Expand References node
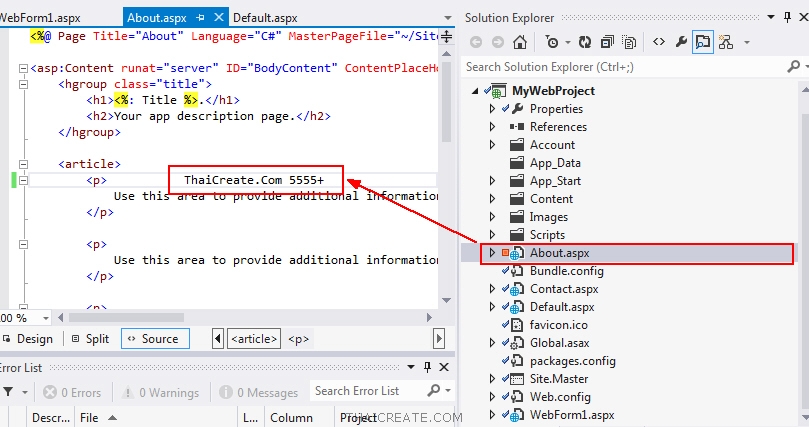This screenshot has height=427, width=809. 492,127
